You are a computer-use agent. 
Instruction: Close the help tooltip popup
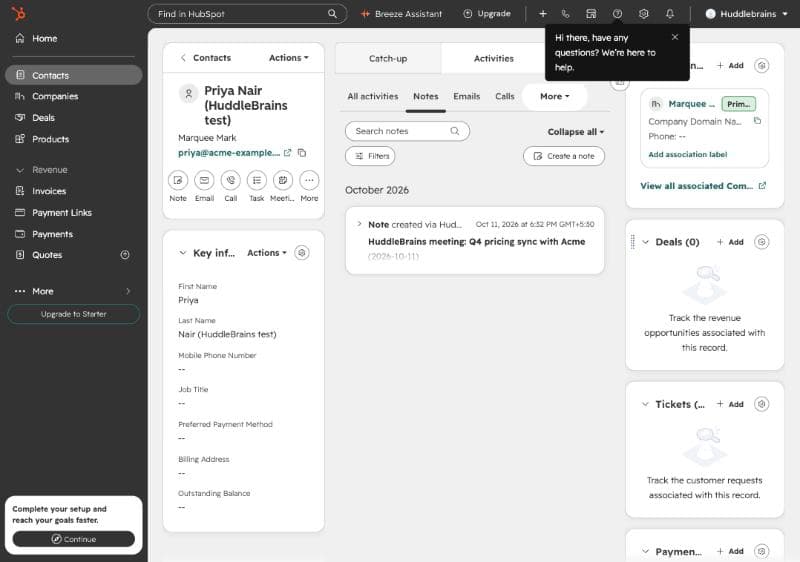[675, 37]
